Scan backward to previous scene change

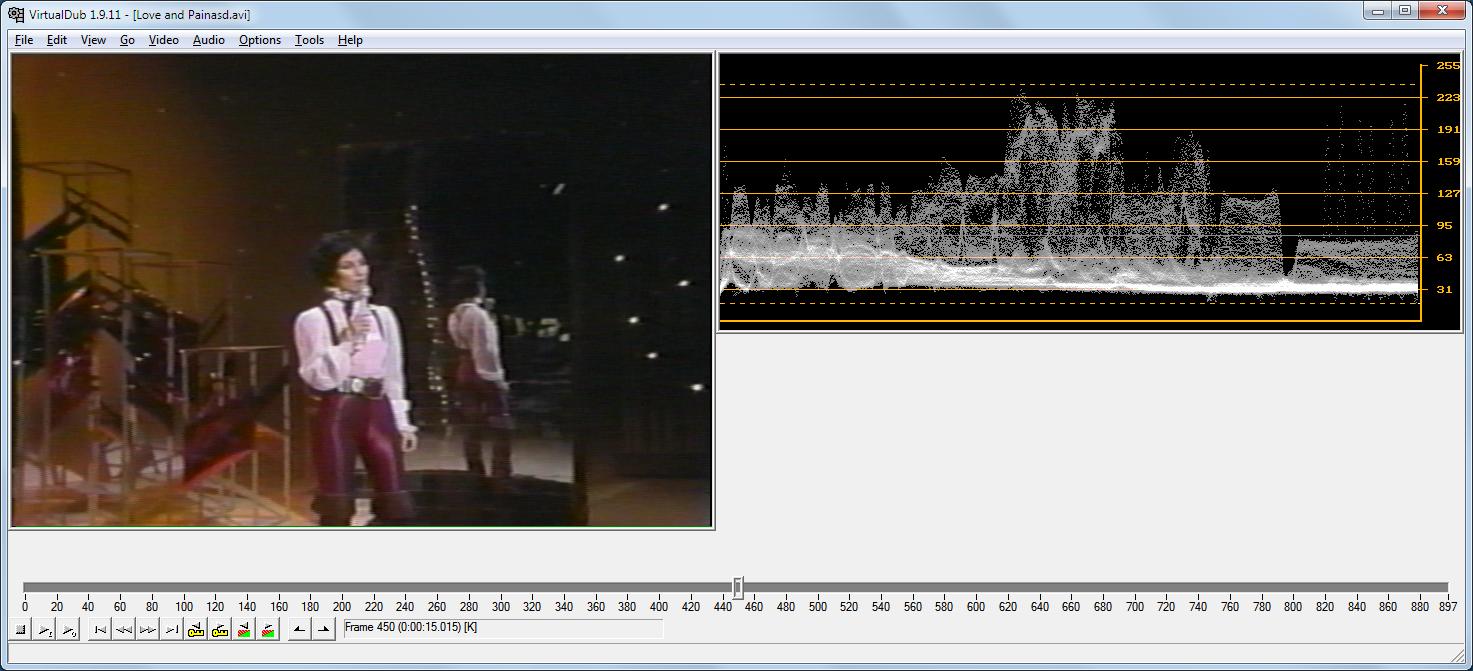pyautogui.click(x=244, y=629)
